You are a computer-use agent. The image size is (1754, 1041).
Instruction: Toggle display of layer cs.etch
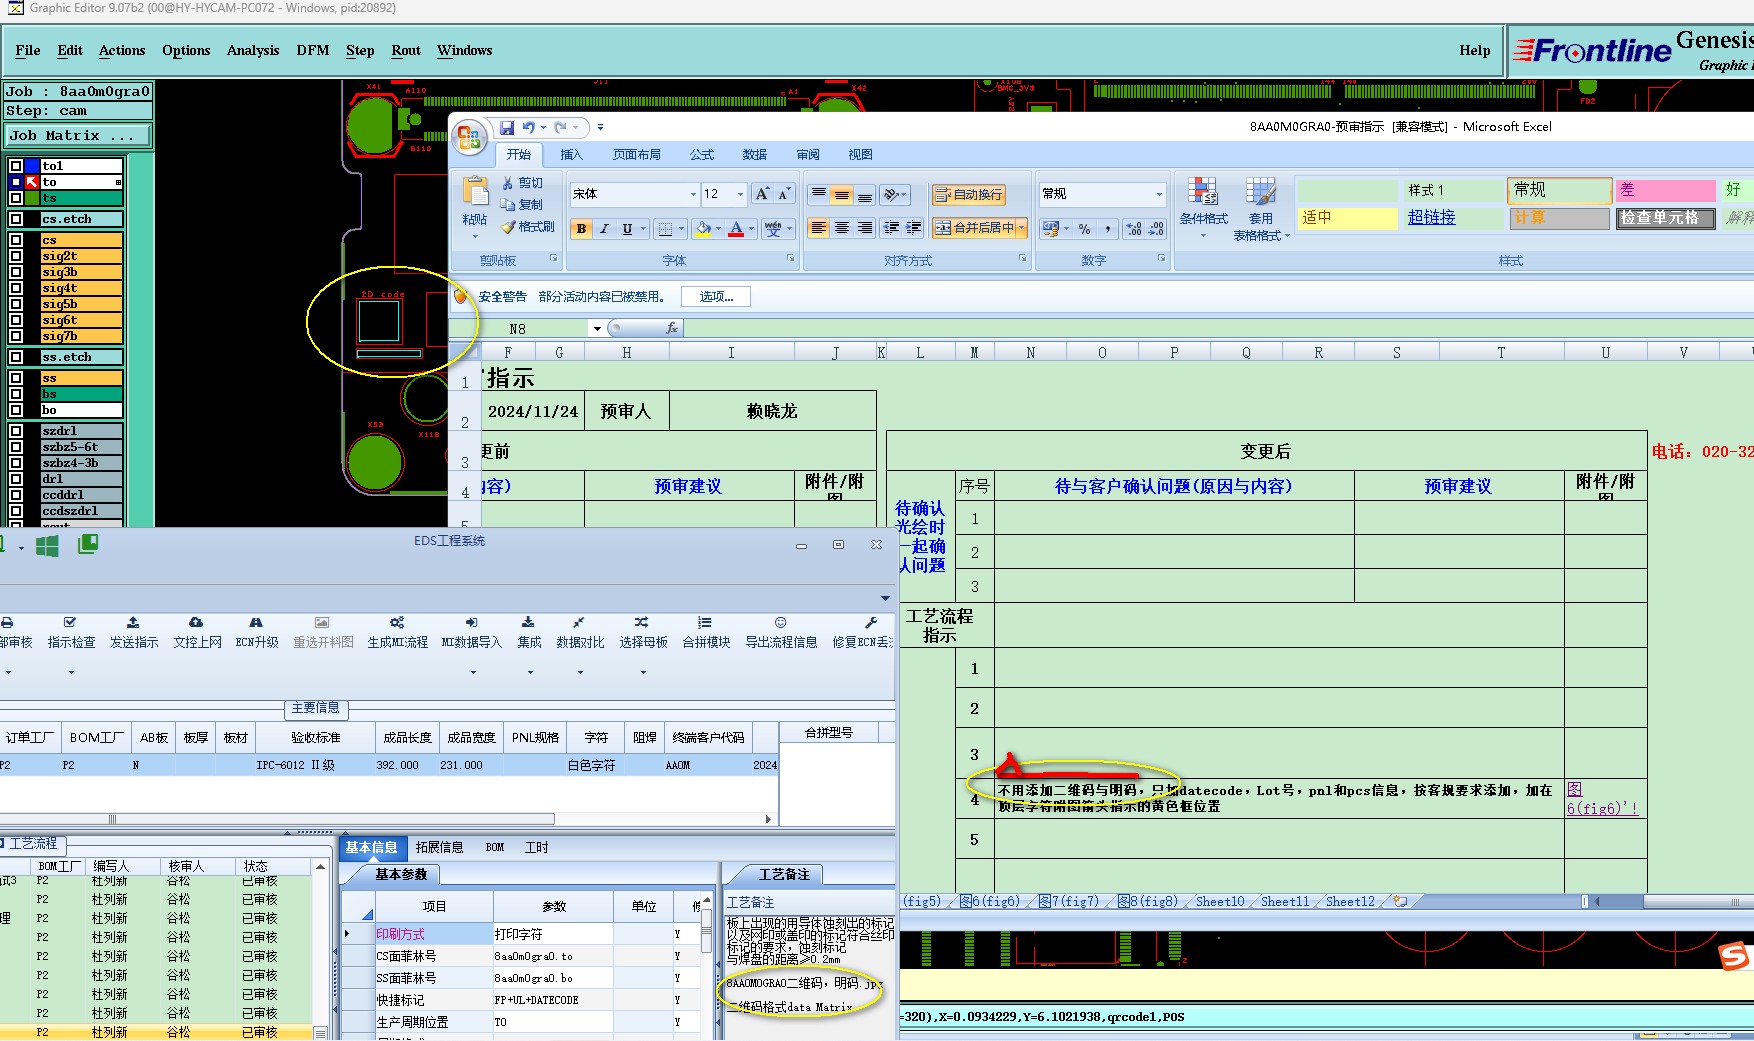coord(16,219)
